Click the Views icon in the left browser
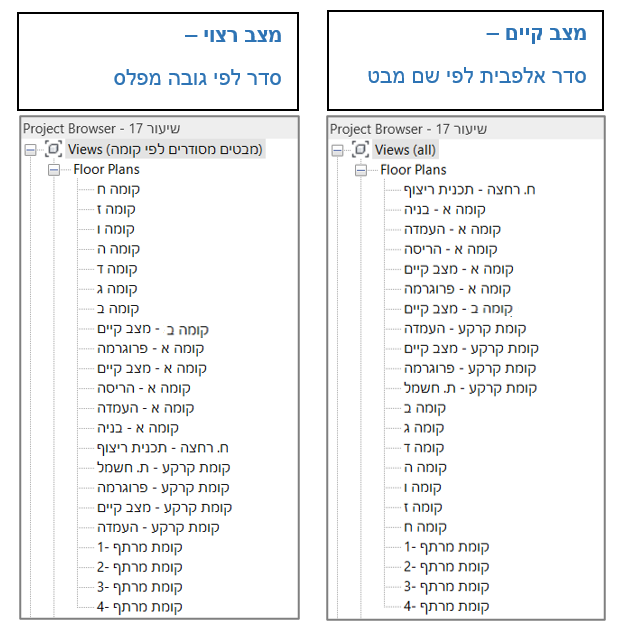The image size is (619, 630). coord(53,149)
